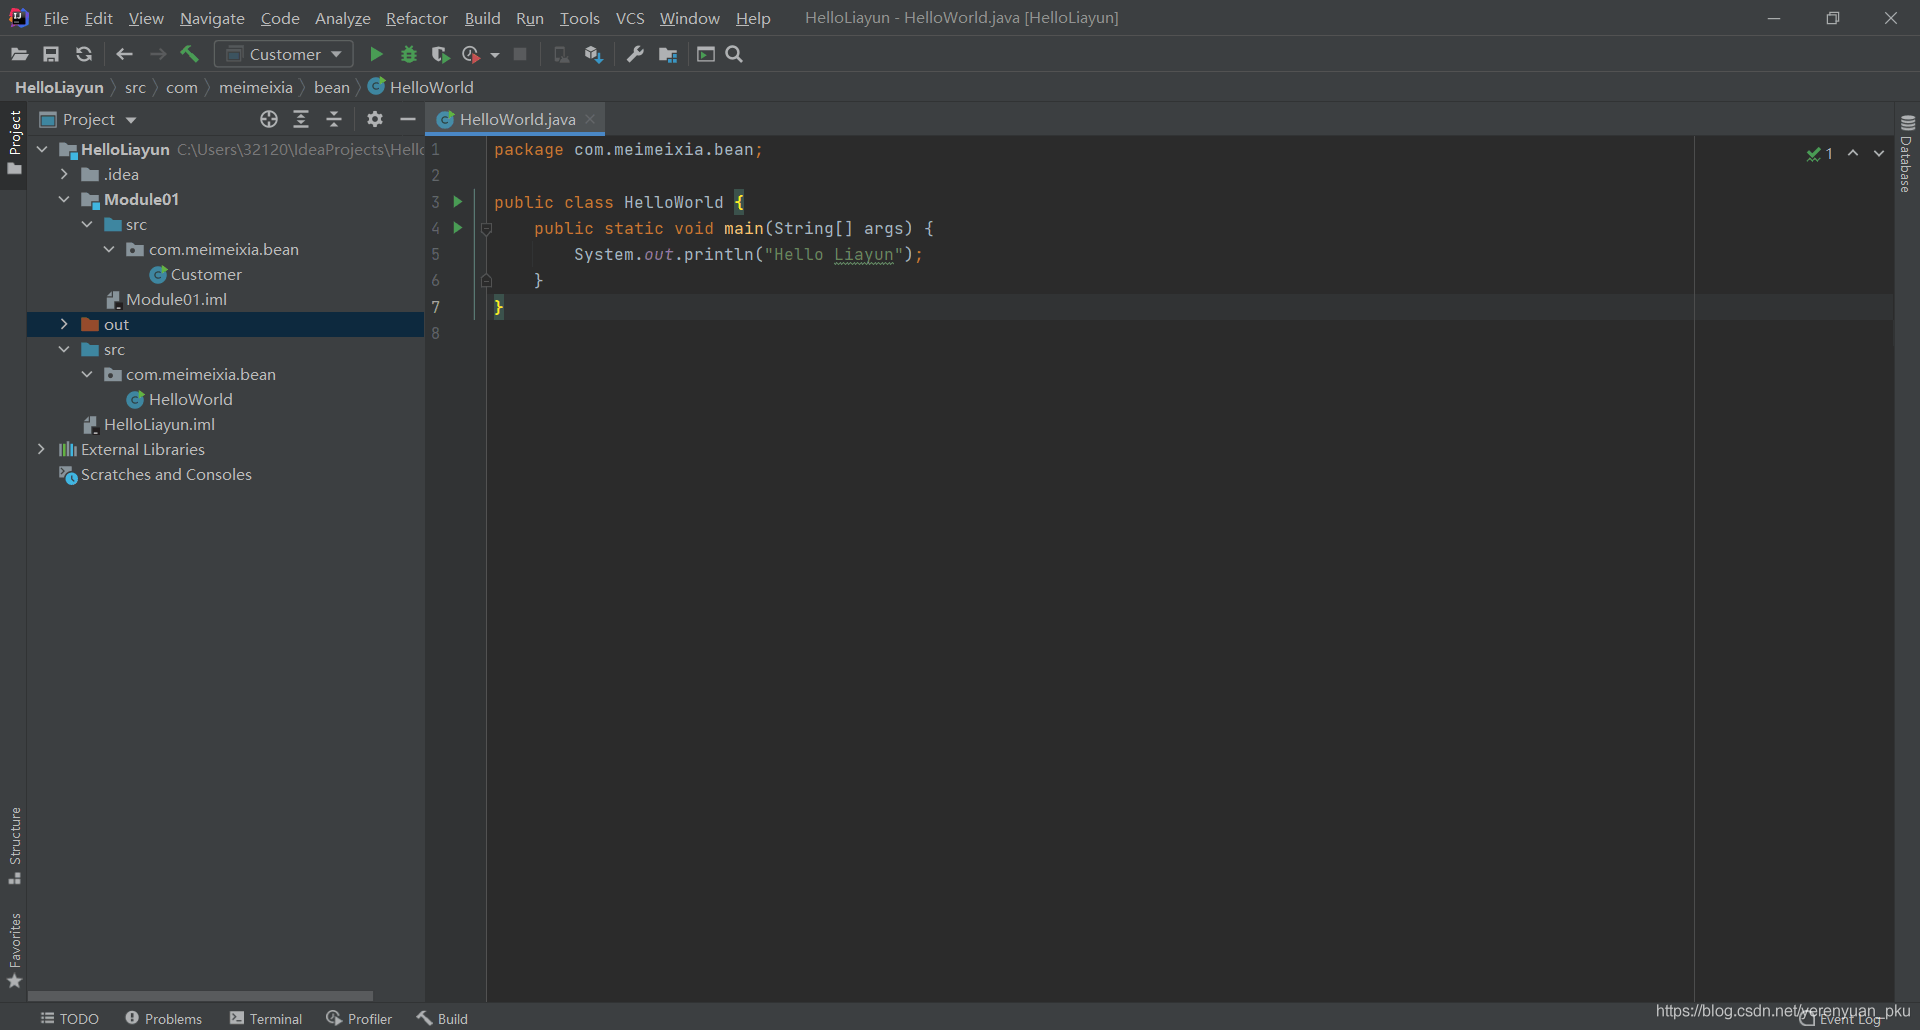This screenshot has height=1030, width=1920.
Task: Open the Terminal tool window
Action: (266, 1018)
